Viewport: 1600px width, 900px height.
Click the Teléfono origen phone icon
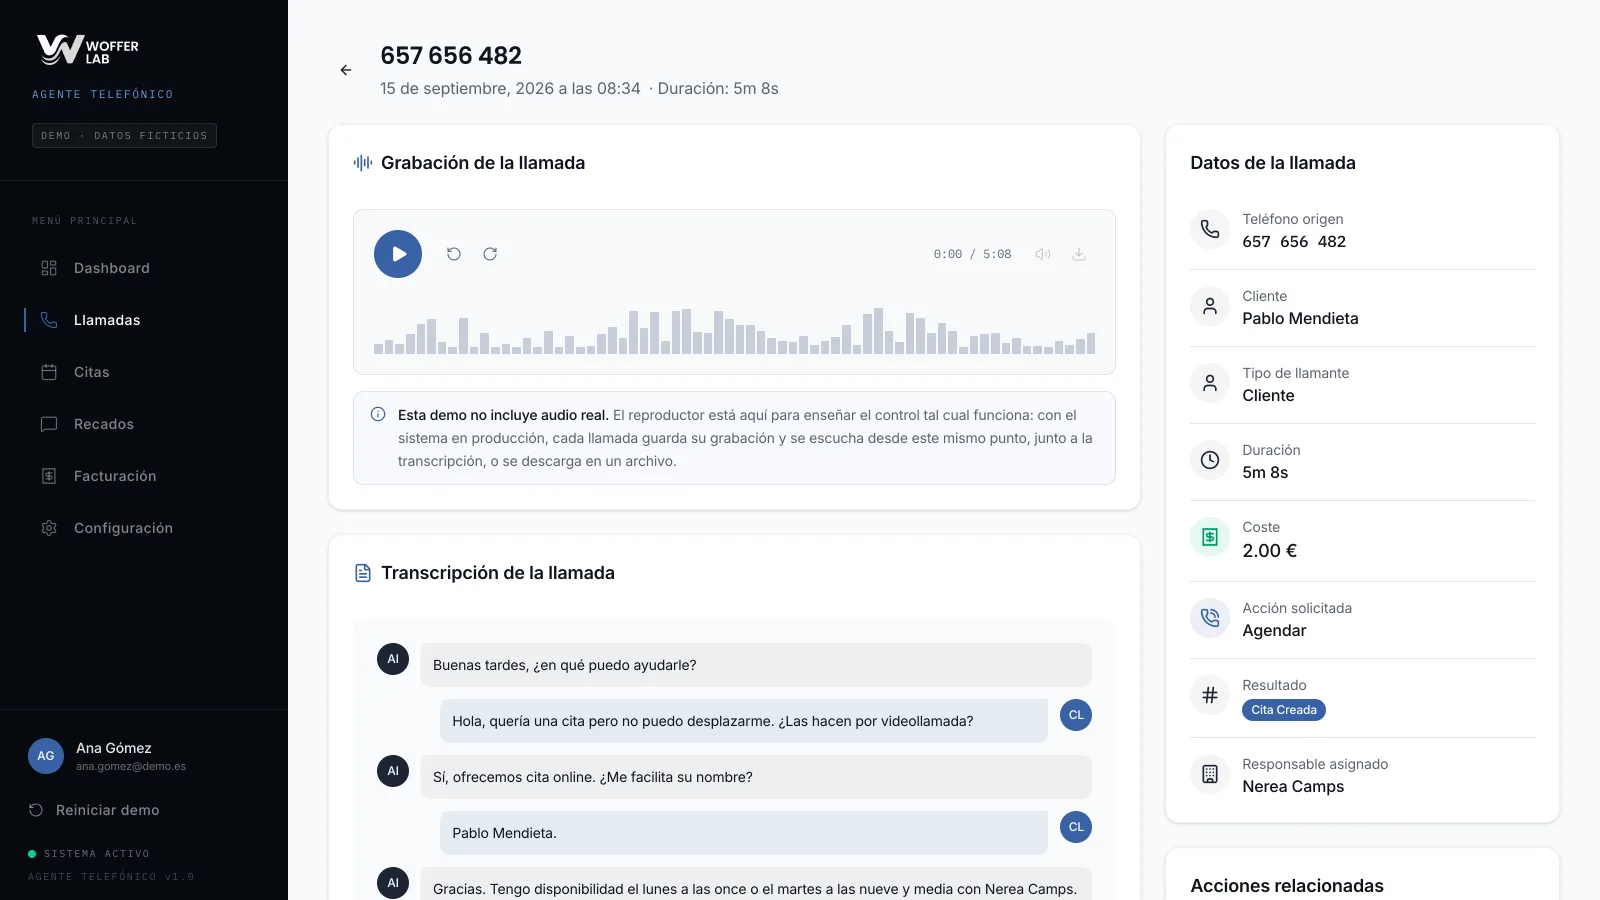[x=1210, y=229]
